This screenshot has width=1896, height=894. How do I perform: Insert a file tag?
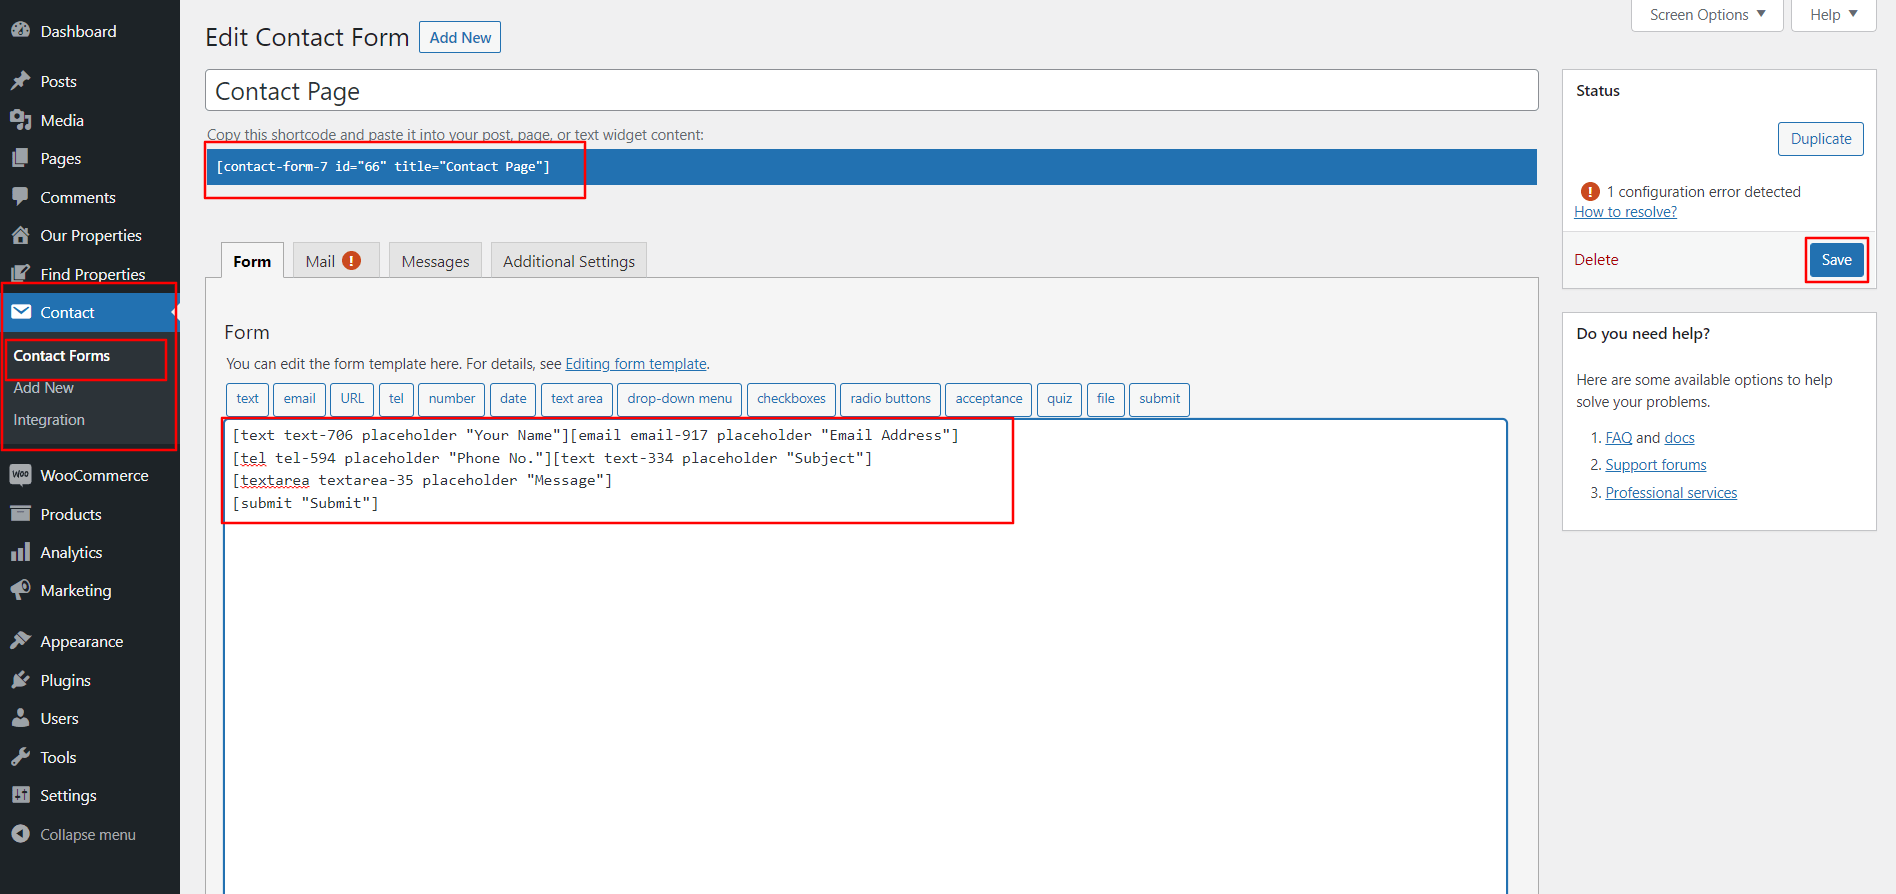tap(1105, 399)
